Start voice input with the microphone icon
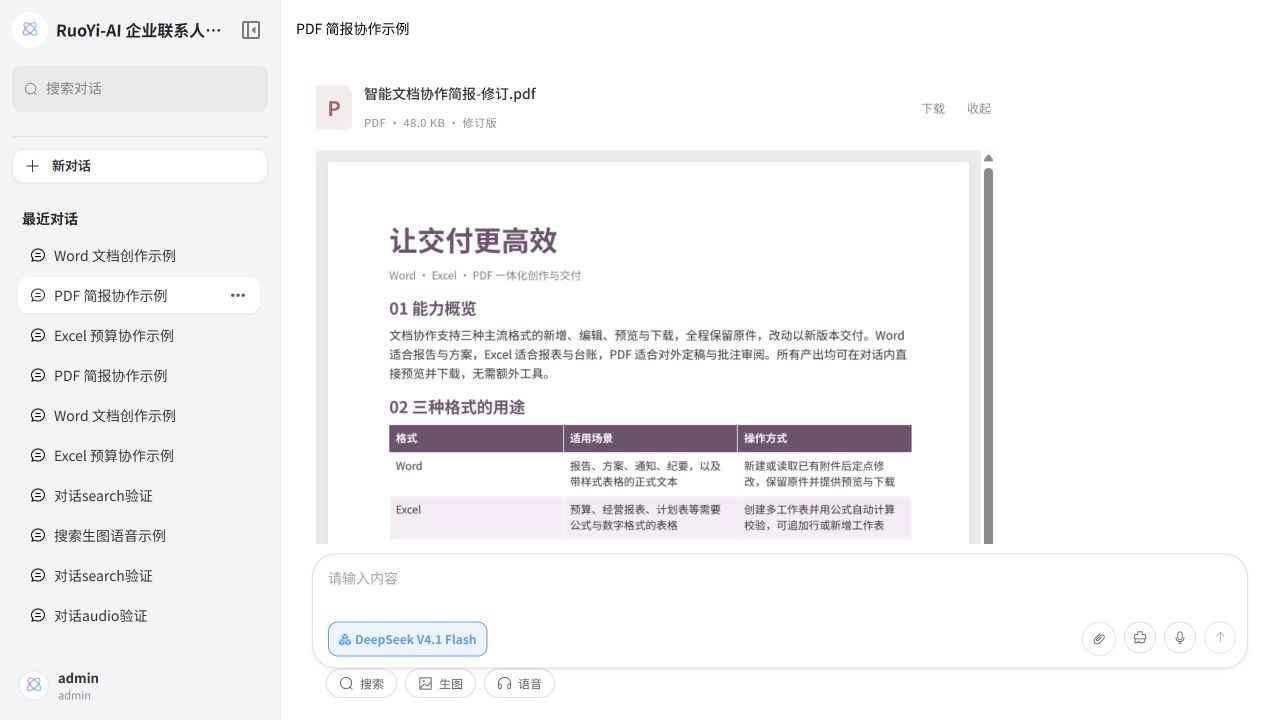 [1180, 638]
